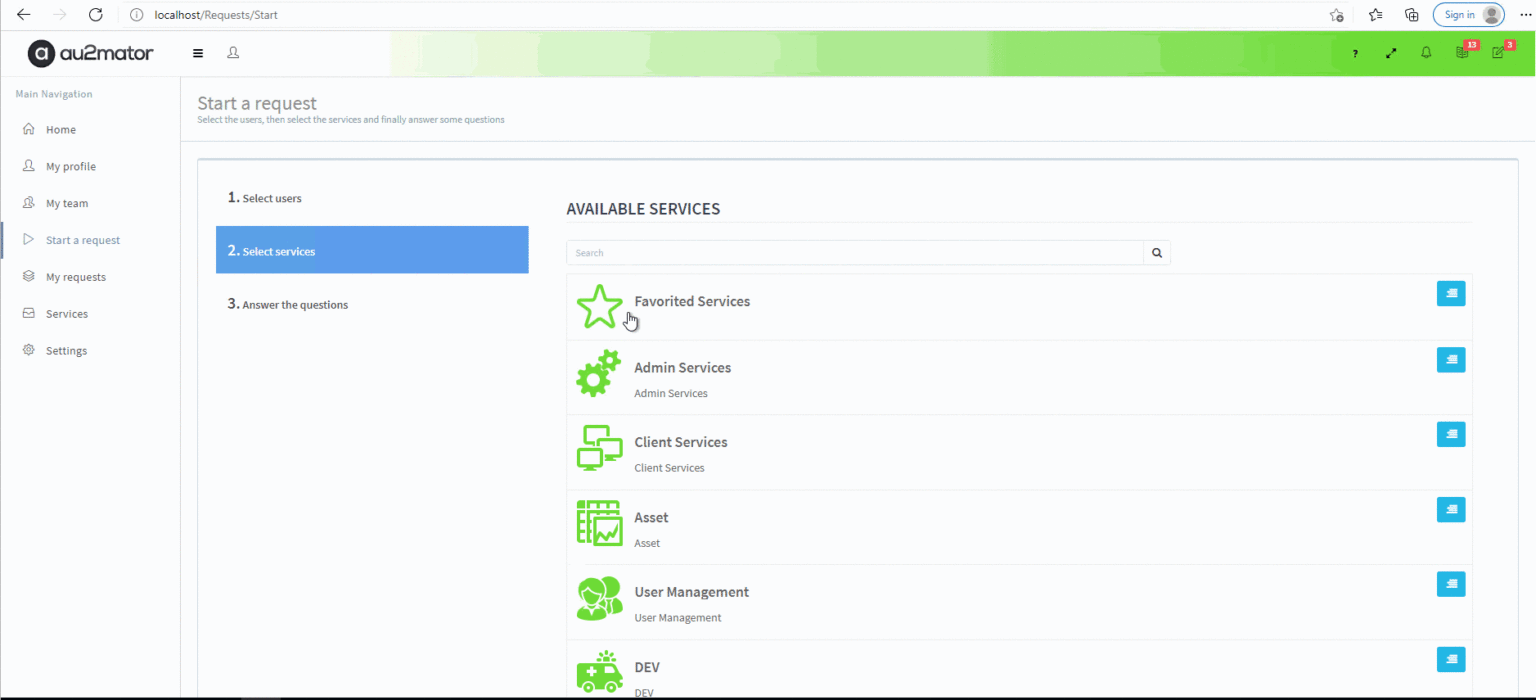Click the help question mark icon
This screenshot has width=1536, height=700.
(1355, 53)
